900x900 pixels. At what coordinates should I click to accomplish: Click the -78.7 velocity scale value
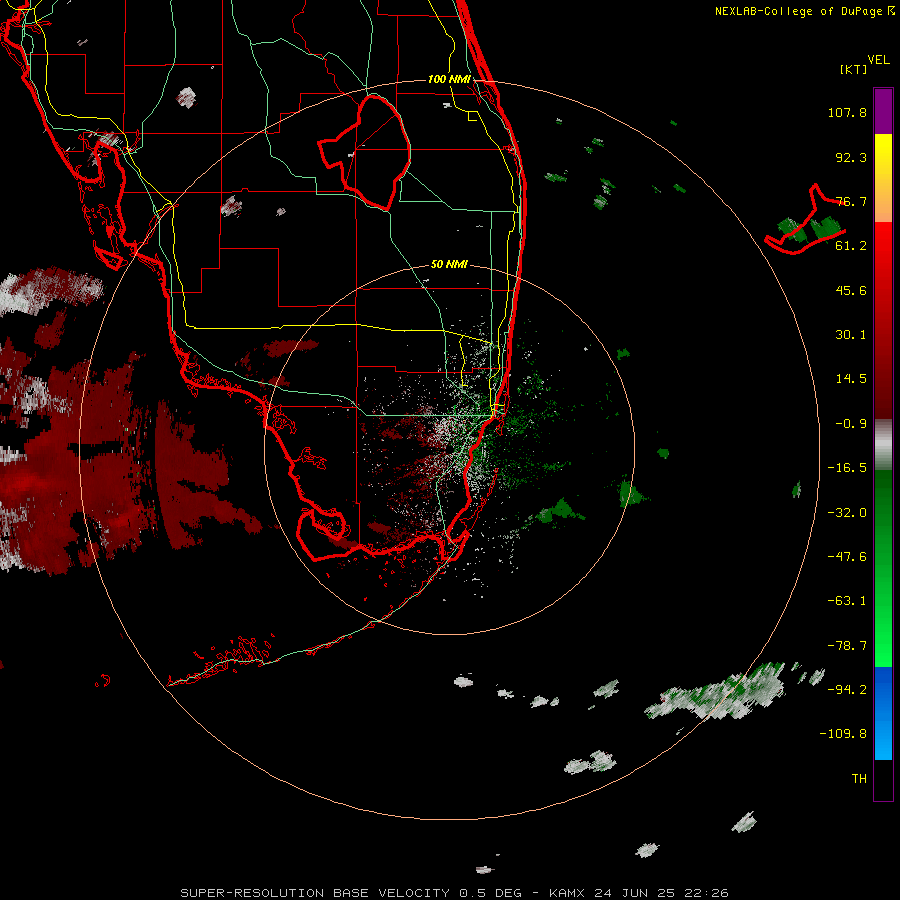pyautogui.click(x=847, y=646)
